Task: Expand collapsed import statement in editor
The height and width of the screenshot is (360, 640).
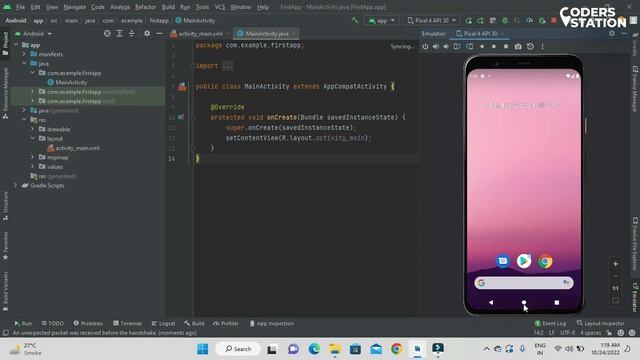Action: (x=227, y=66)
